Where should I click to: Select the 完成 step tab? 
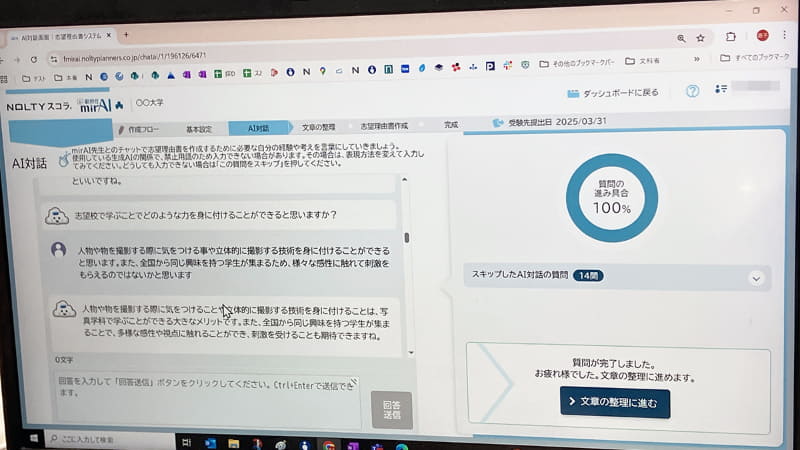click(451, 124)
